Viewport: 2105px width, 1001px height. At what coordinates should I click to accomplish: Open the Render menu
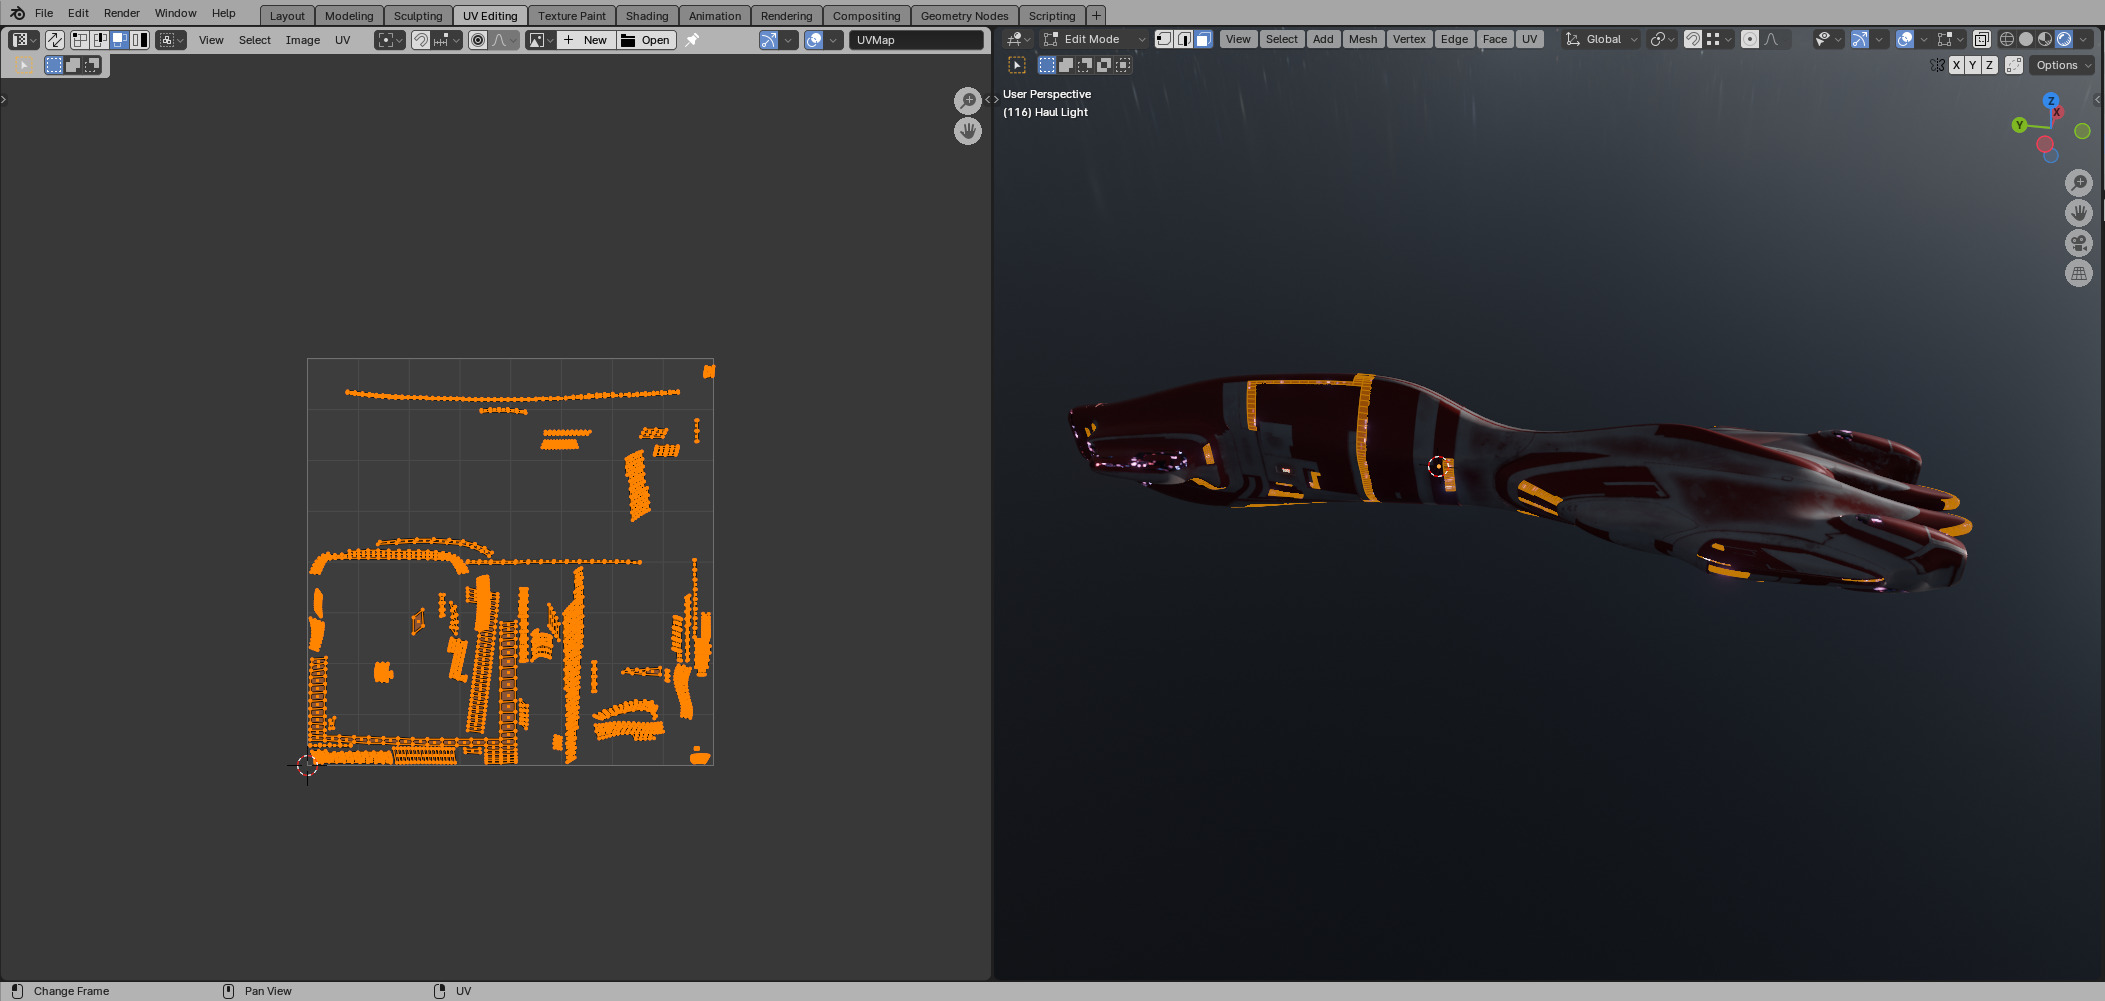click(x=122, y=13)
